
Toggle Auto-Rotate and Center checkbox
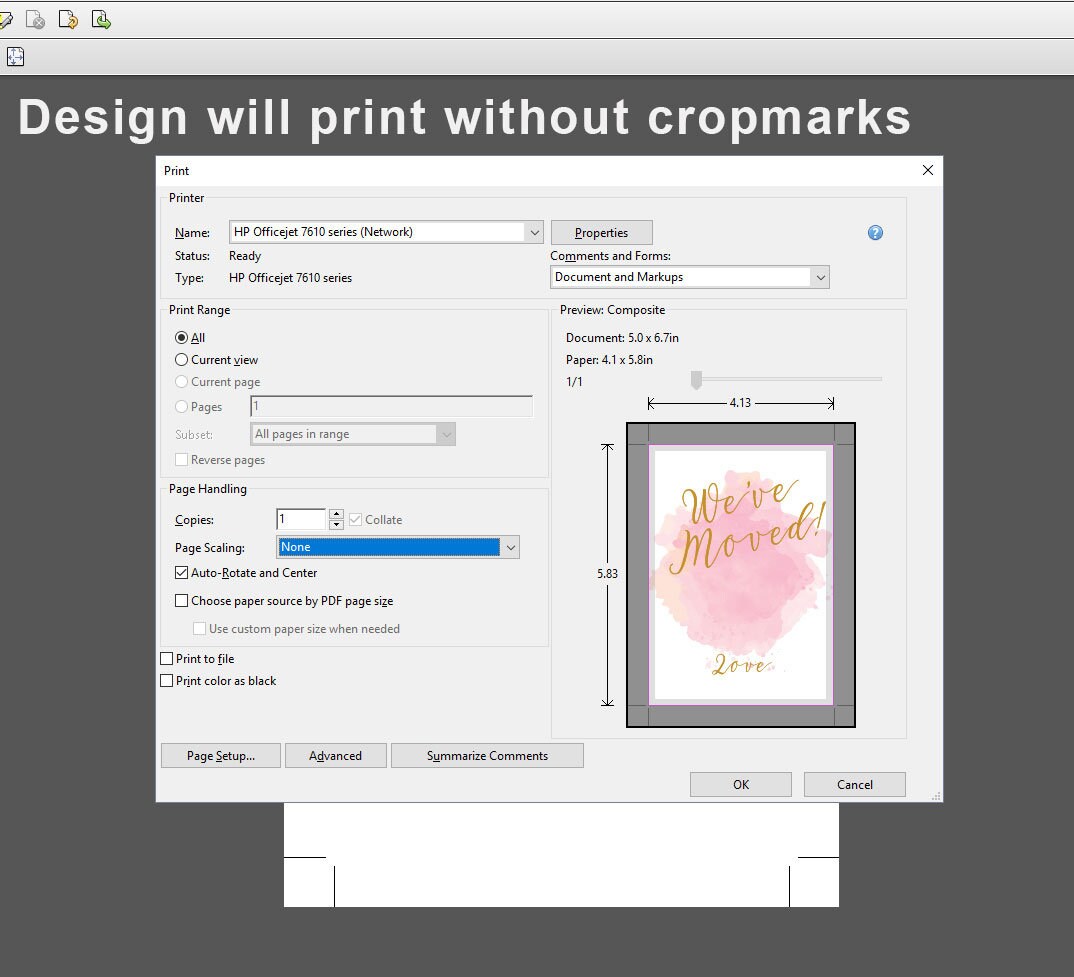point(182,573)
